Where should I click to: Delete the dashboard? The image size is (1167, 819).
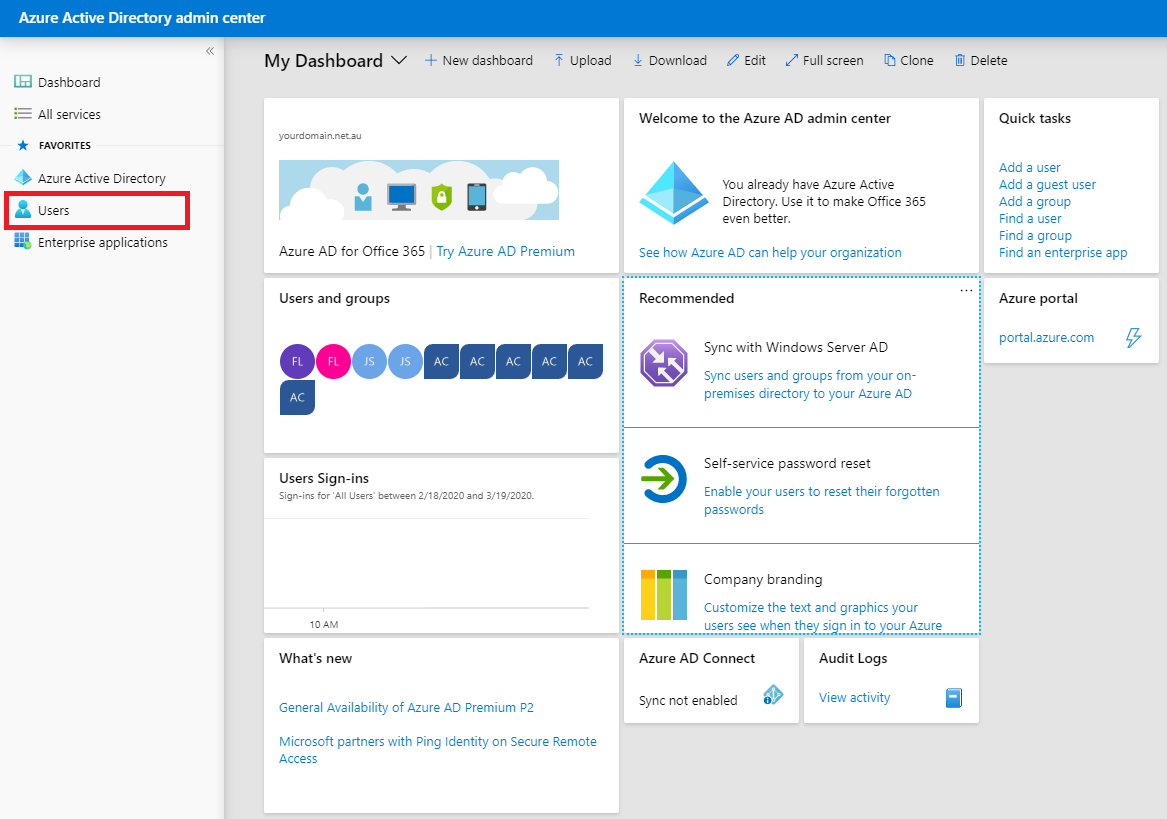click(981, 60)
